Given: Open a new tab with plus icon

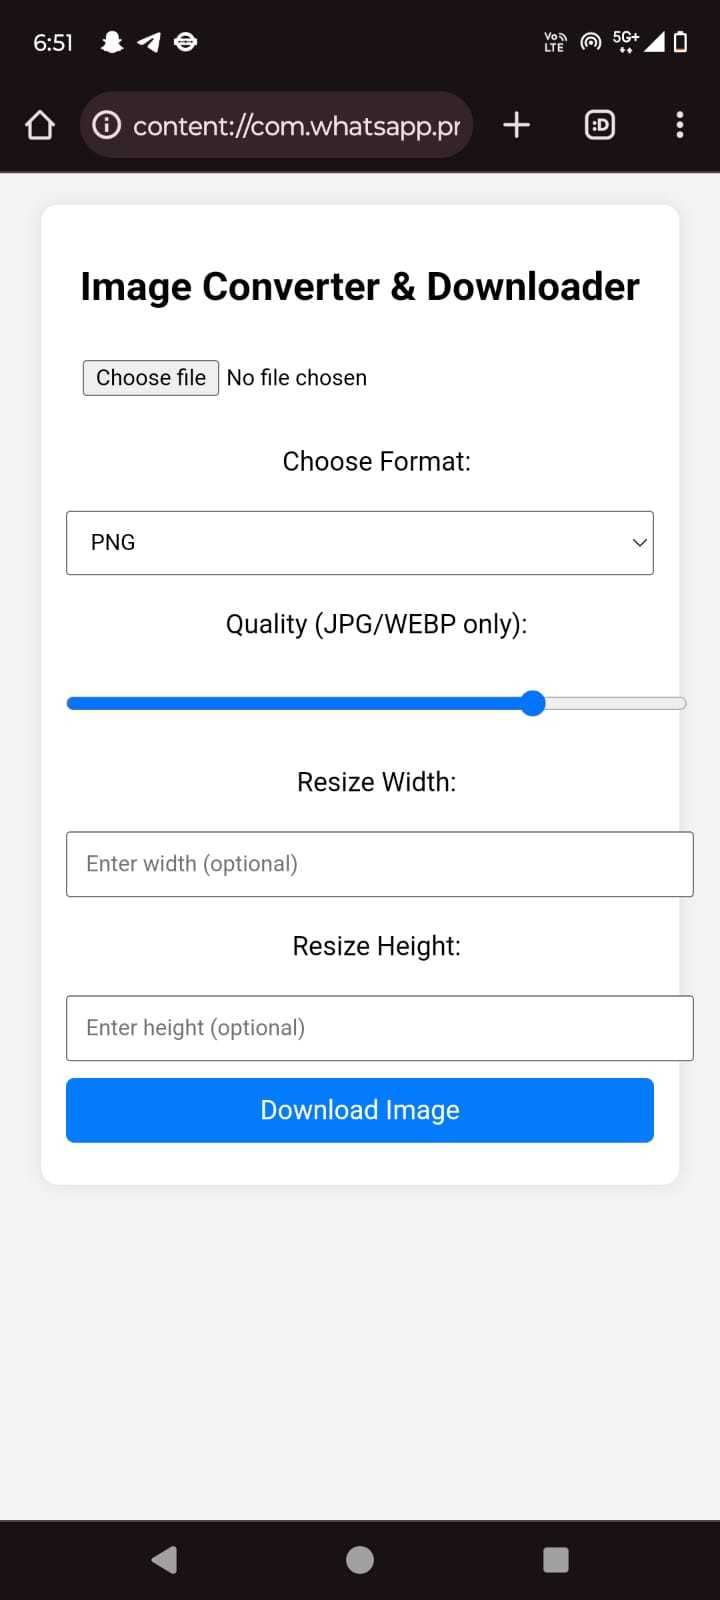Looking at the screenshot, I should pyautogui.click(x=516, y=125).
